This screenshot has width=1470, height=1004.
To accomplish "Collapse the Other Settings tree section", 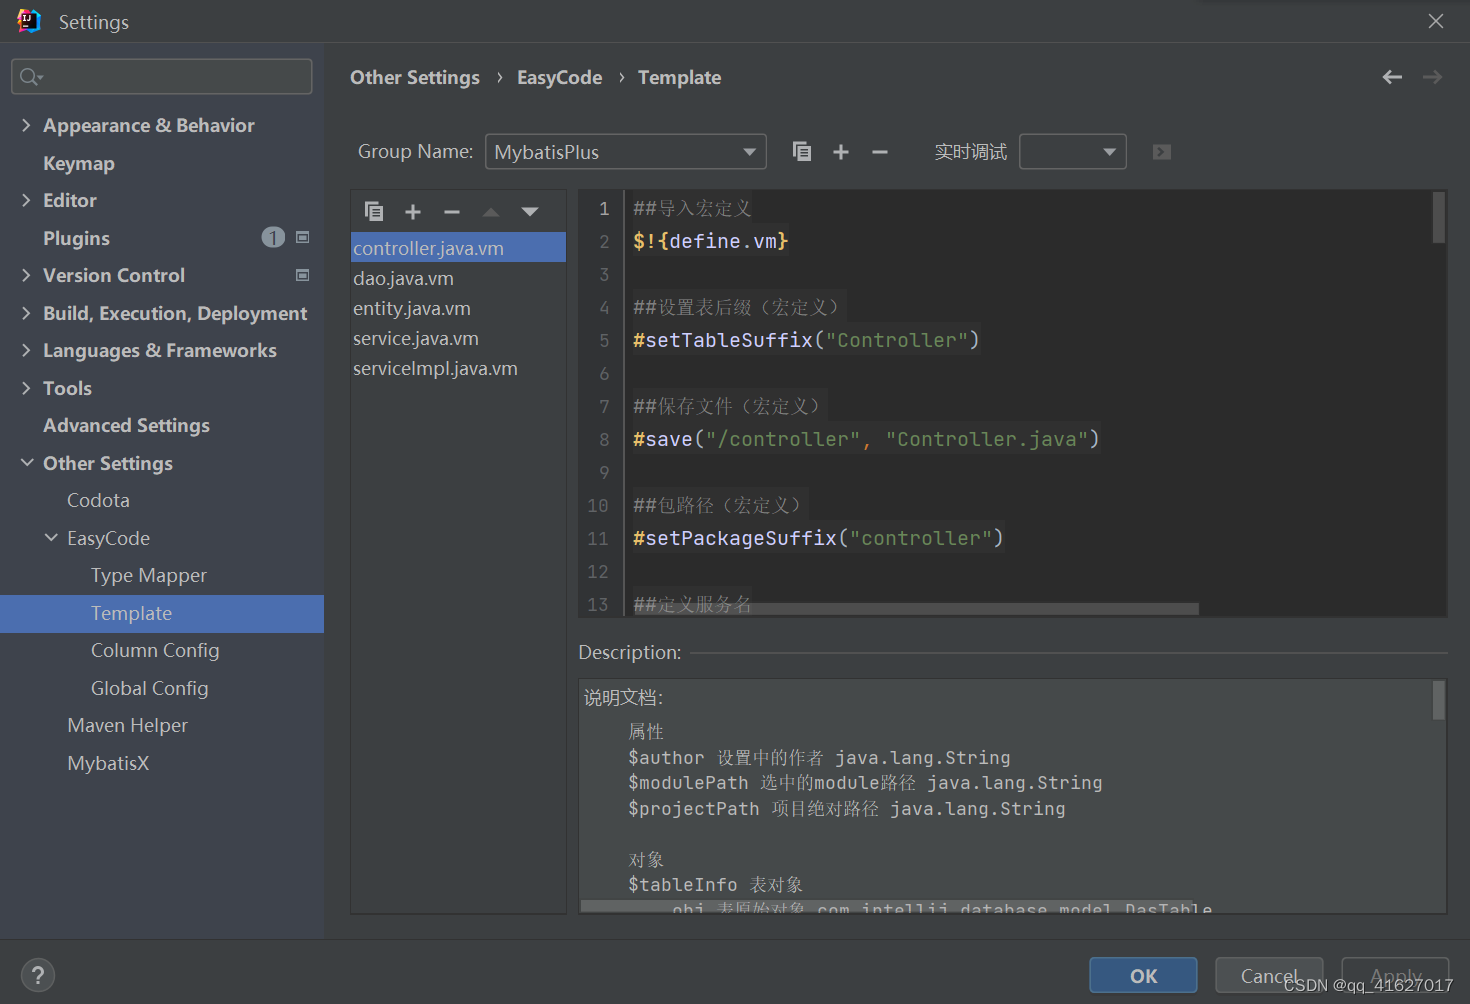I will click(26, 462).
